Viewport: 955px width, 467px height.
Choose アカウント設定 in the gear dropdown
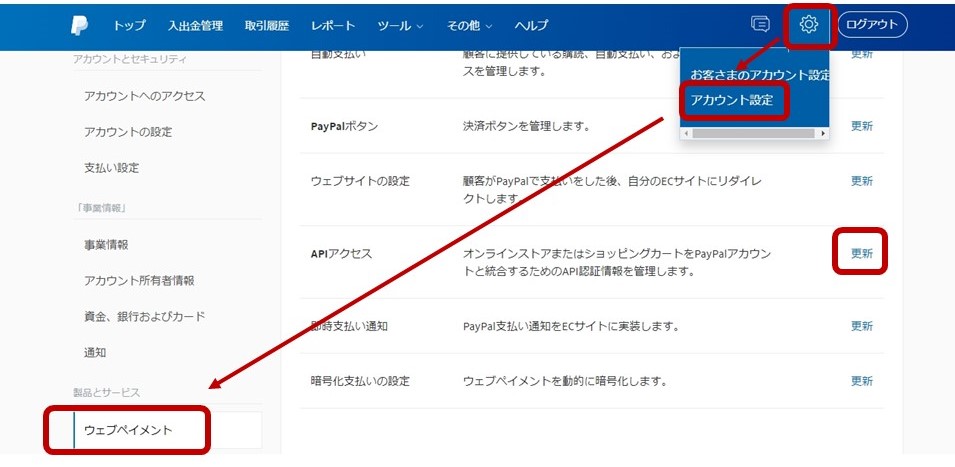coord(731,100)
